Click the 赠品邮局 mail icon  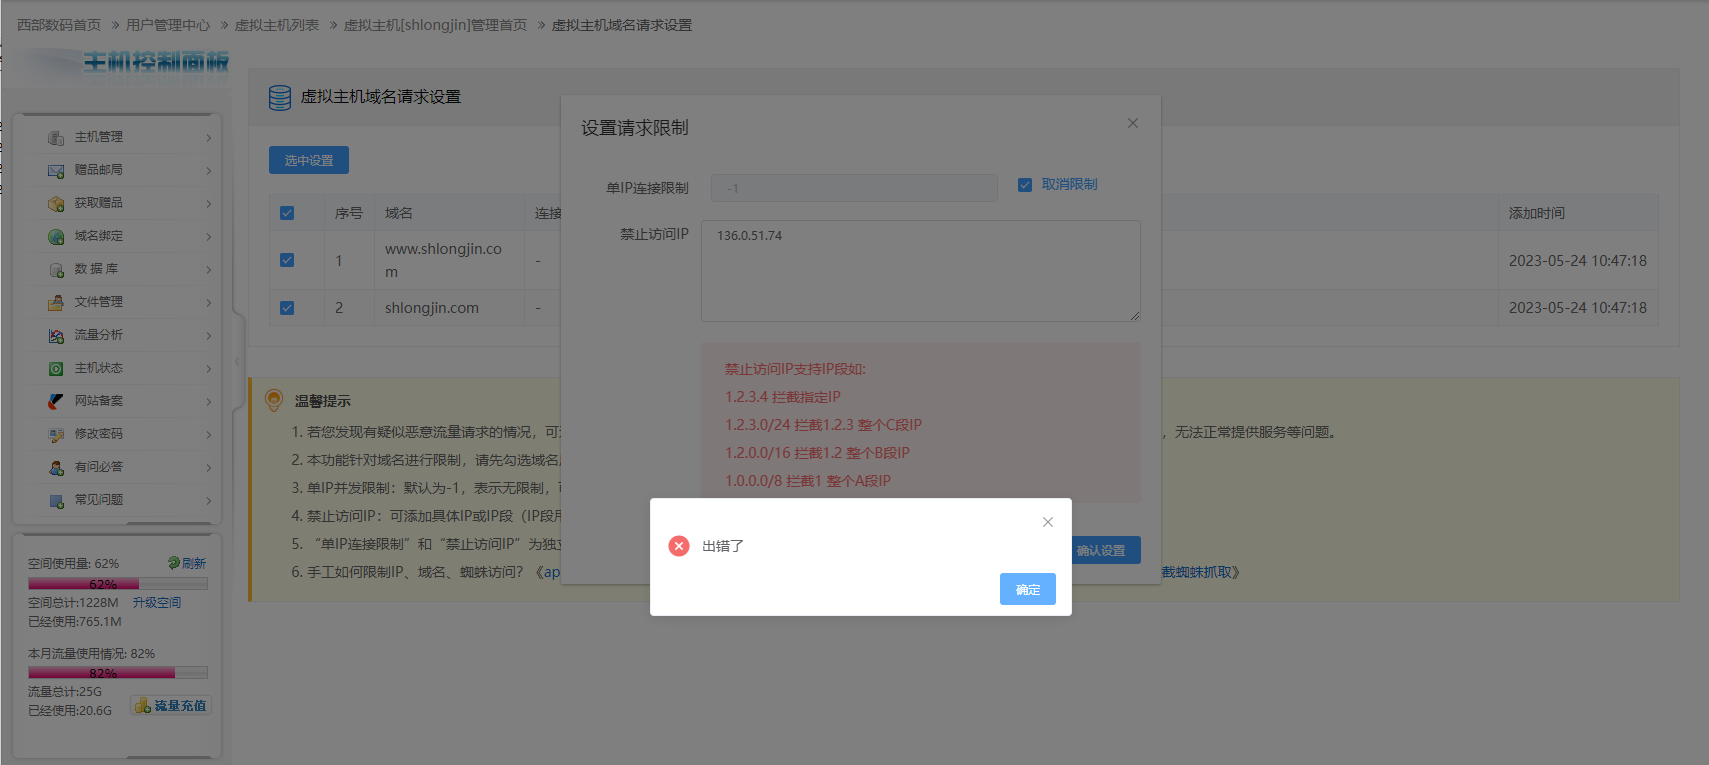[56, 171]
